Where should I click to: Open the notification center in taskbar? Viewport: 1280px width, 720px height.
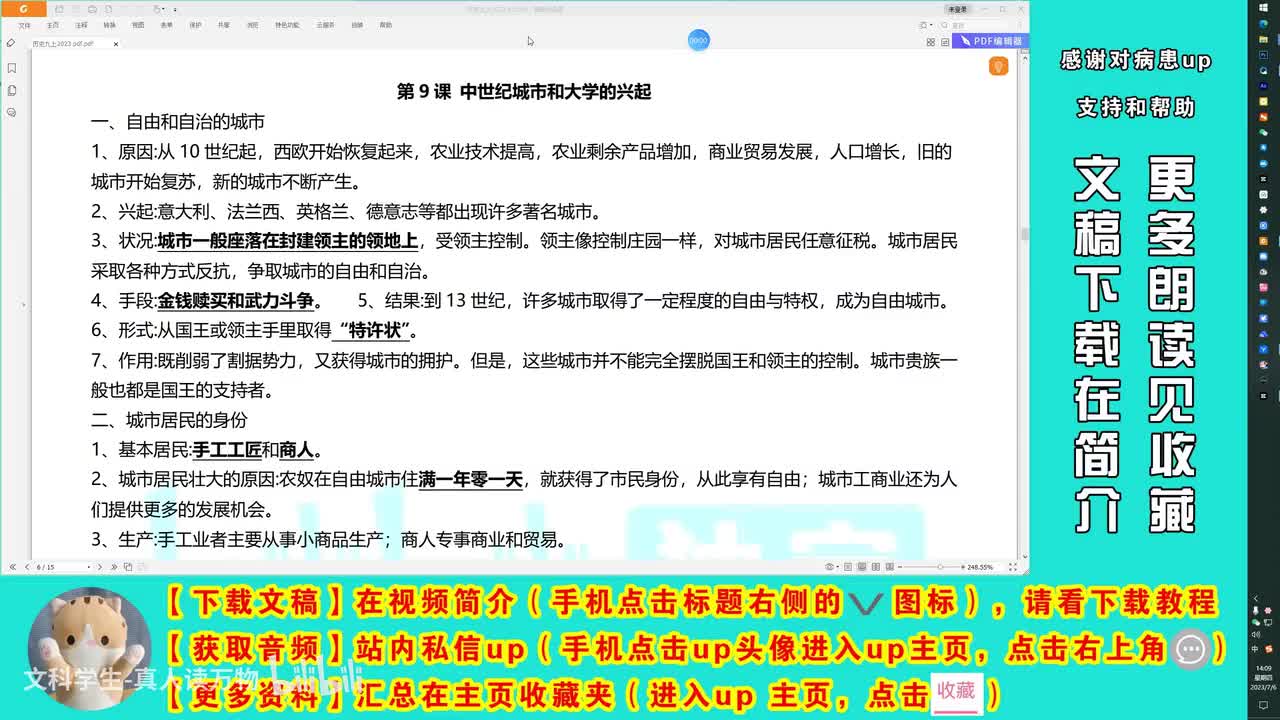pyautogui.click(x=1264, y=706)
